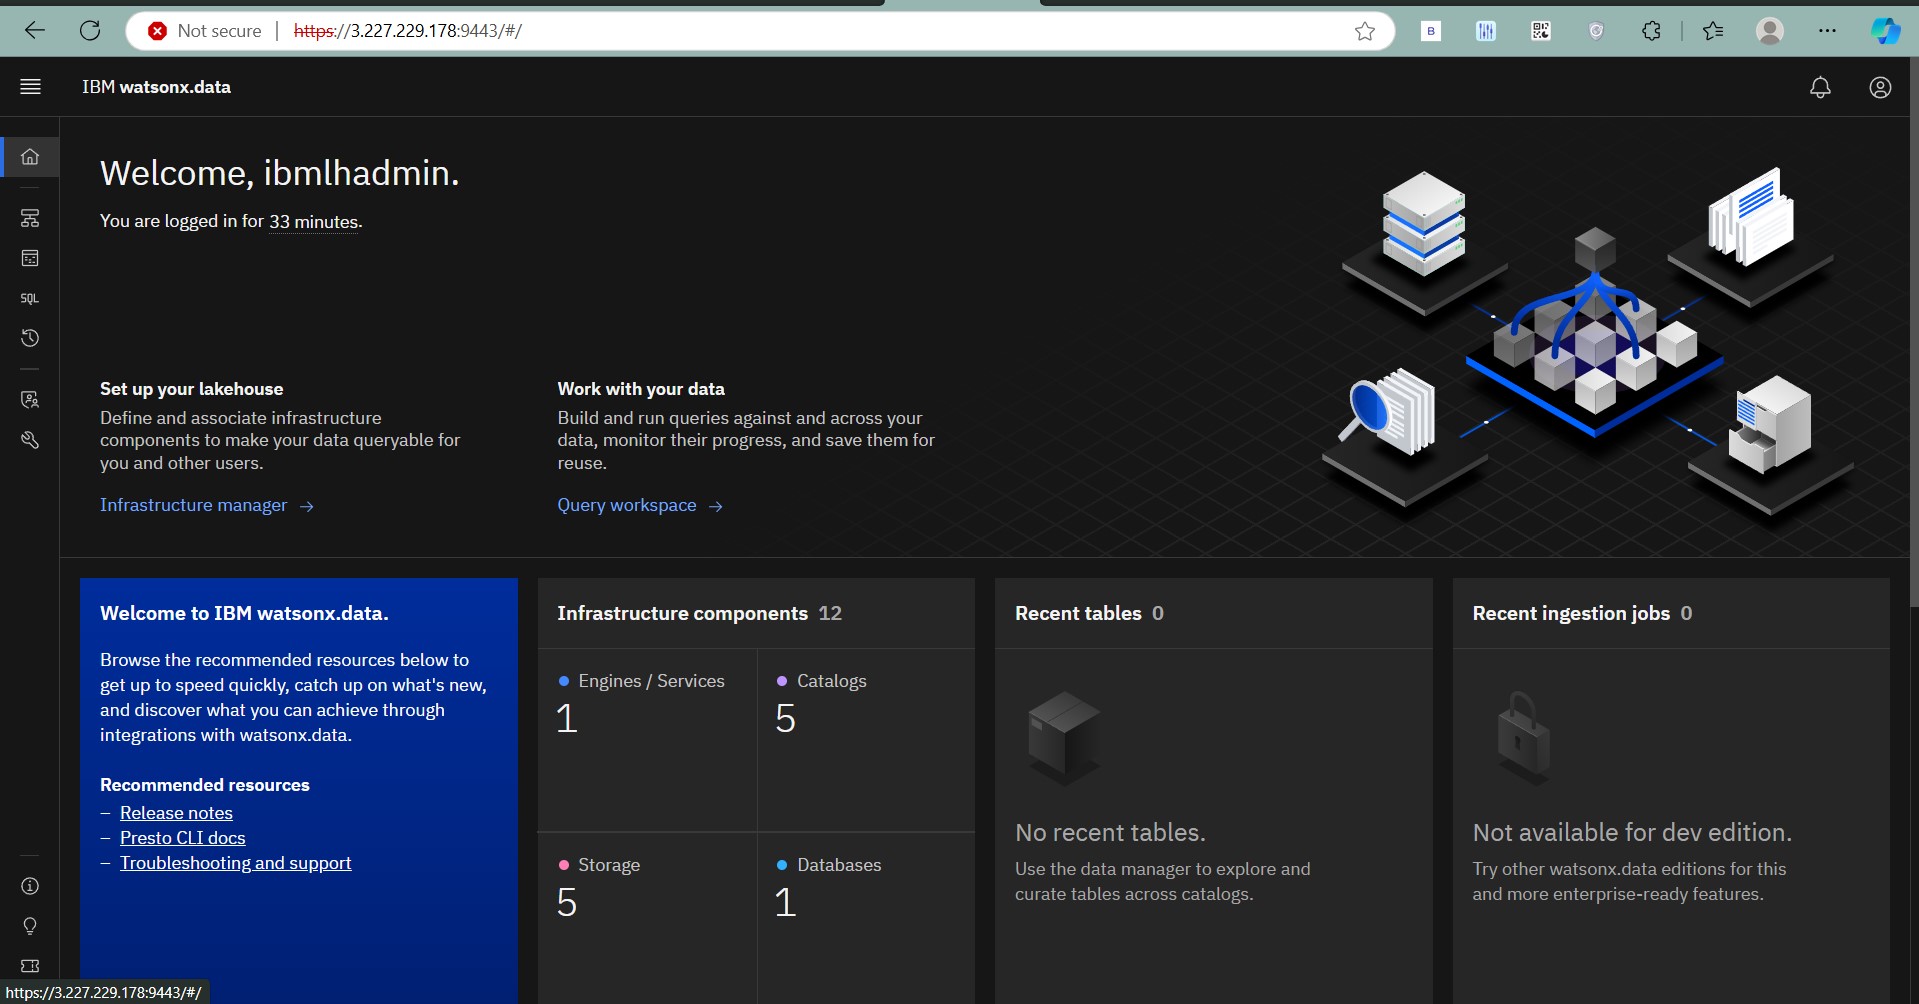Click the 'No recent tables.' text
Viewport: 1919px width, 1004px height.
[1110, 832]
